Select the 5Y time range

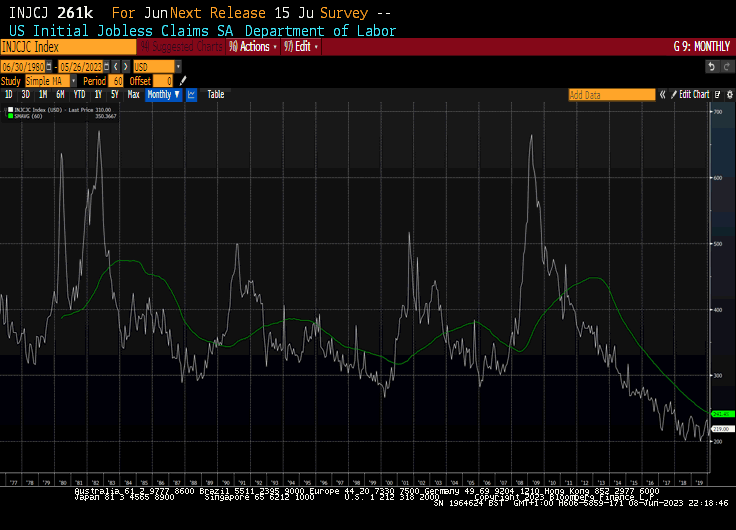(x=115, y=94)
